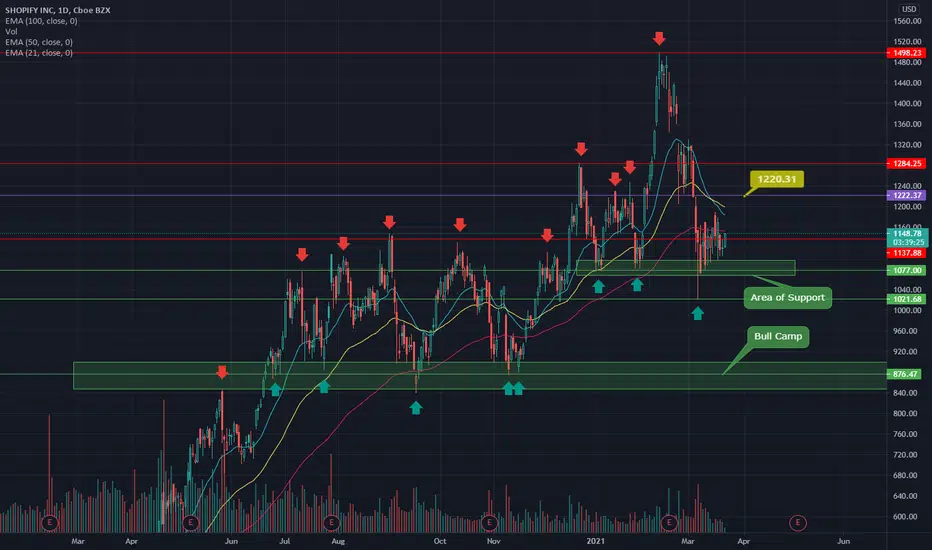
Task: Click the SHOPIFY INC symbol title
Action: coord(58,10)
